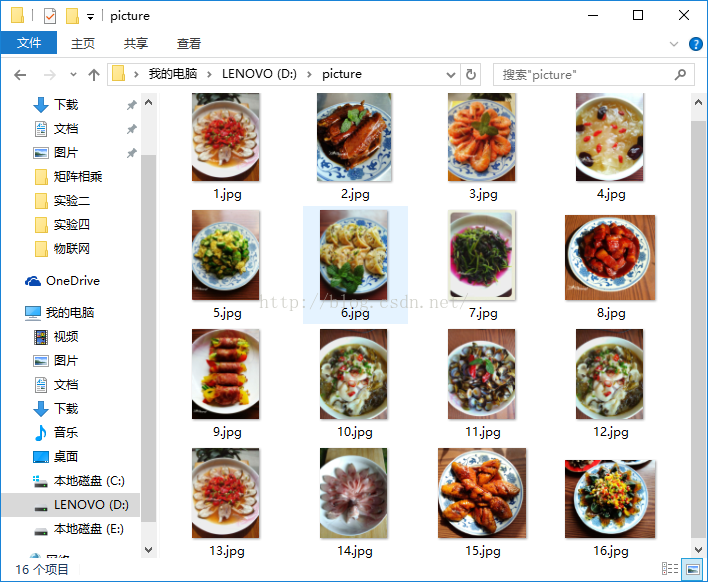Expand the chevron after 我的电脑 breadcrumb
Screen dimensions: 708x582
[210, 74]
